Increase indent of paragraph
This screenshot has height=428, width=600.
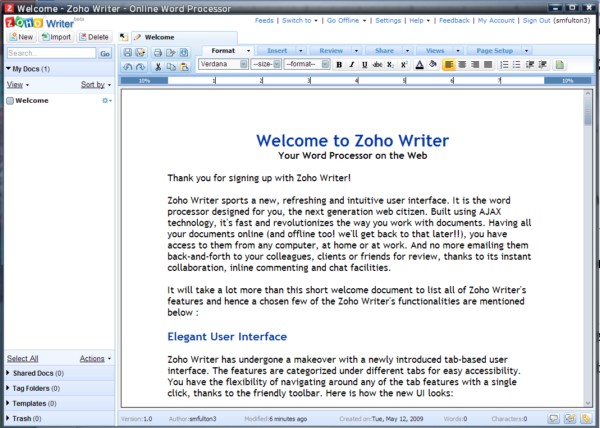click(543, 65)
